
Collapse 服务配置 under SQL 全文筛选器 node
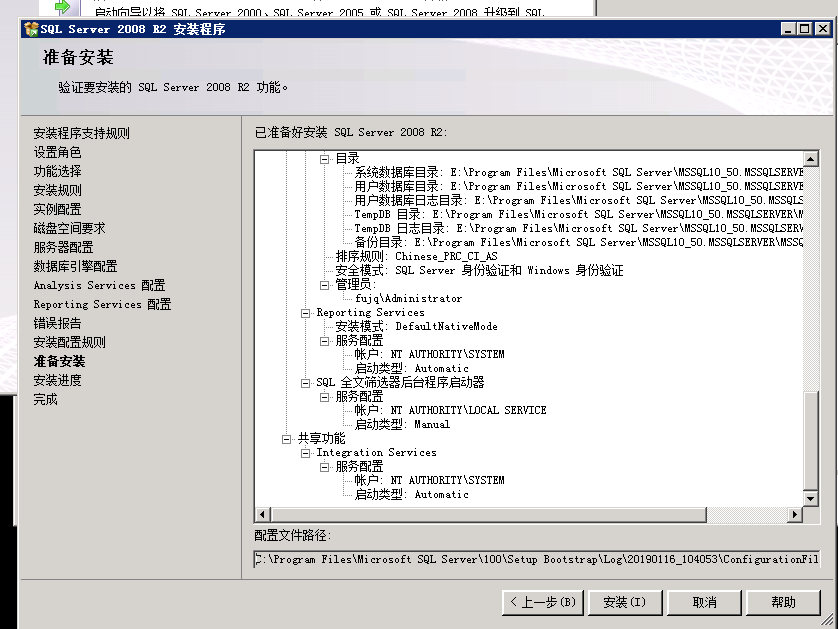[x=324, y=397]
